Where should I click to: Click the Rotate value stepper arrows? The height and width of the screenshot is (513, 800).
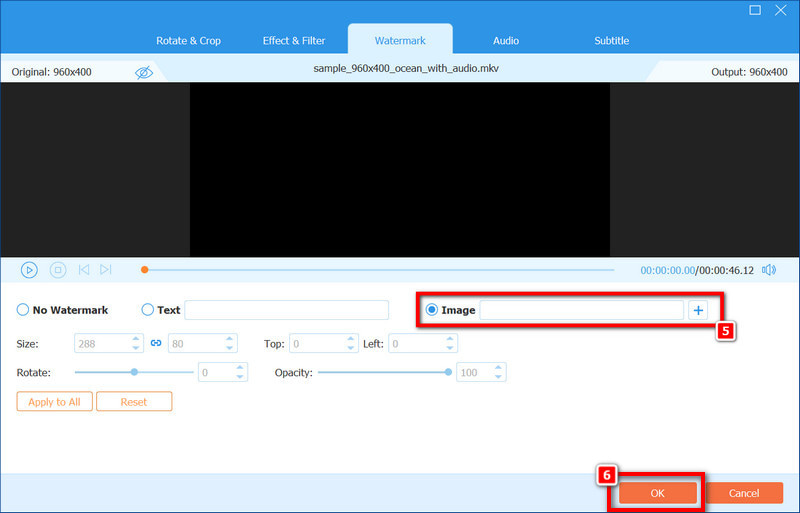coord(240,372)
